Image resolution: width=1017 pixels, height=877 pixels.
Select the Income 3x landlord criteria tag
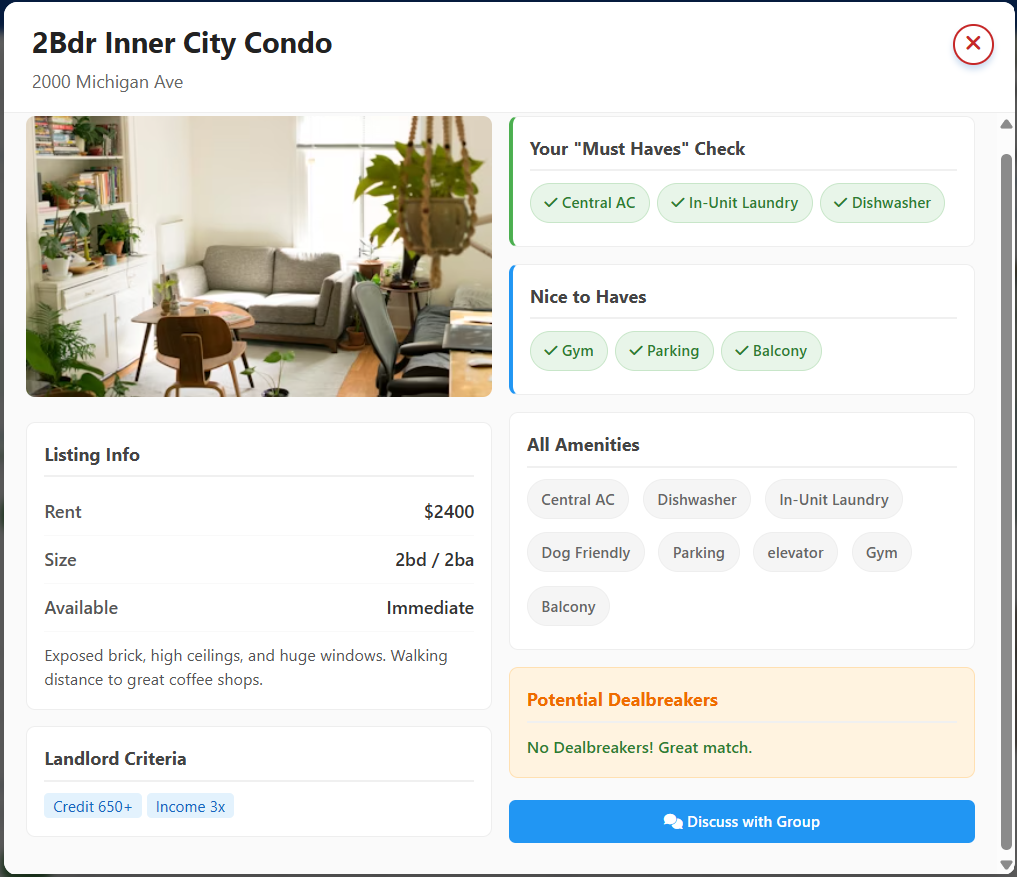(190, 805)
